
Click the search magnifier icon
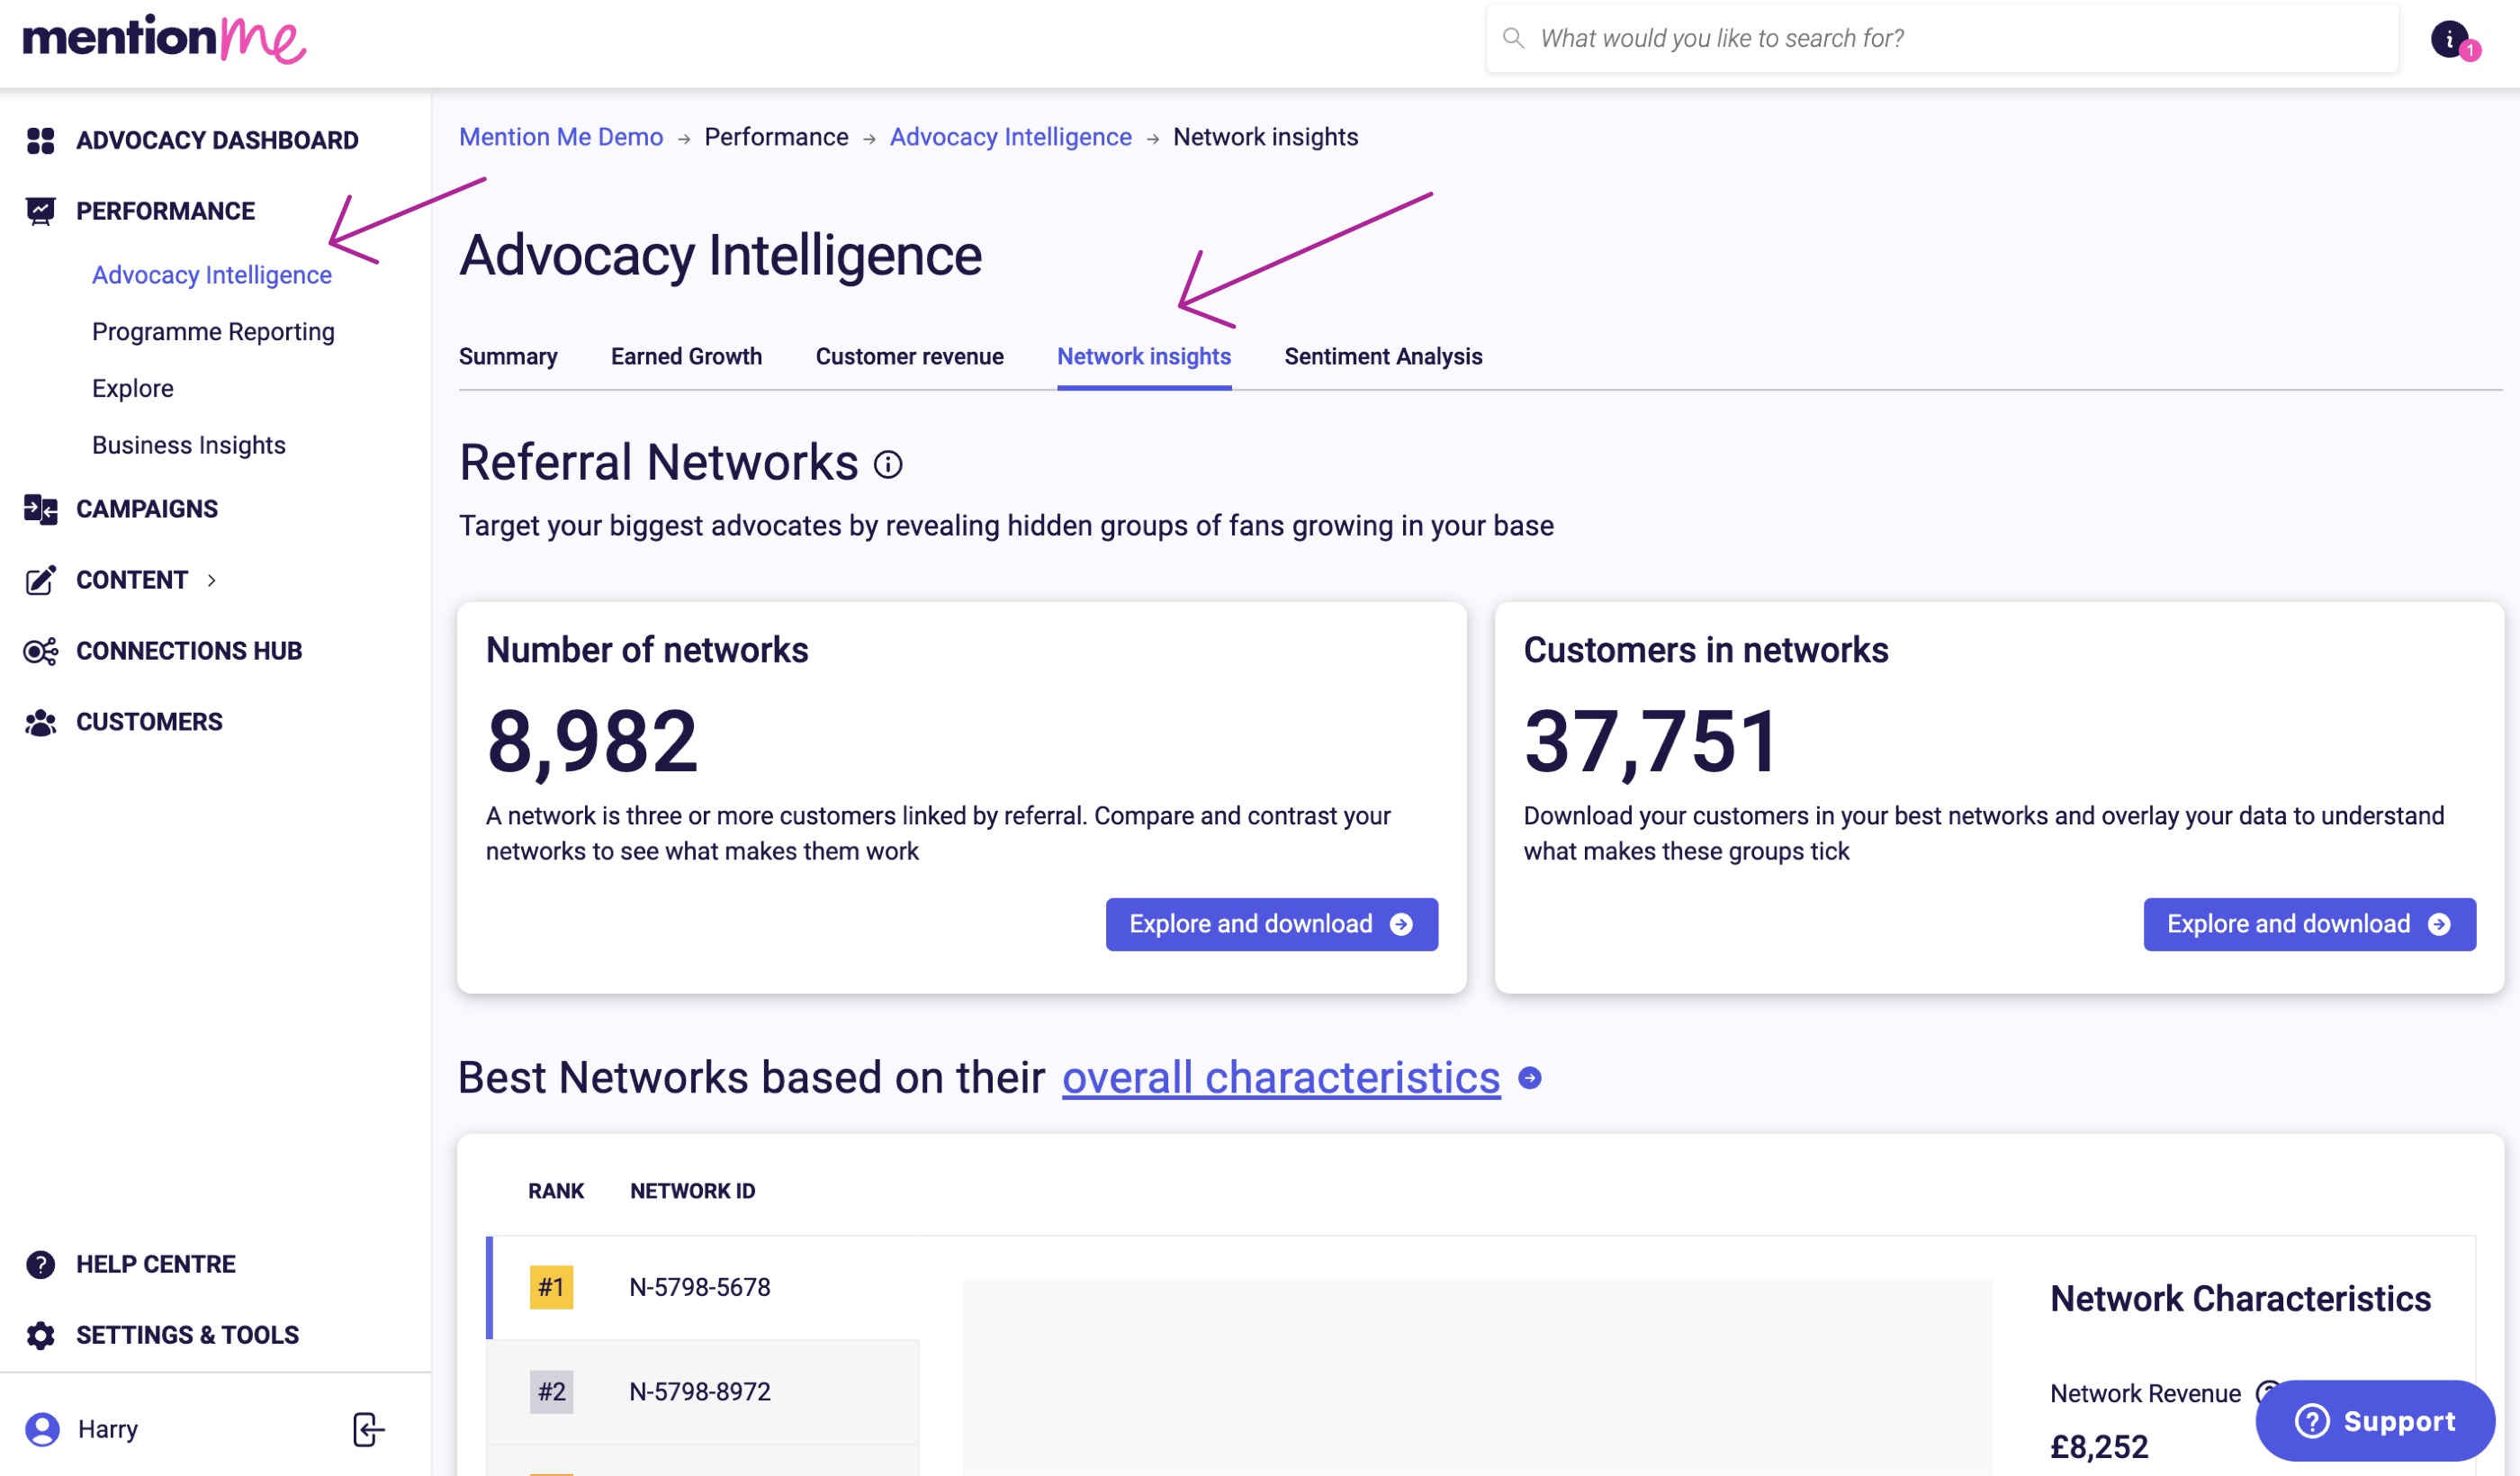1514,38
